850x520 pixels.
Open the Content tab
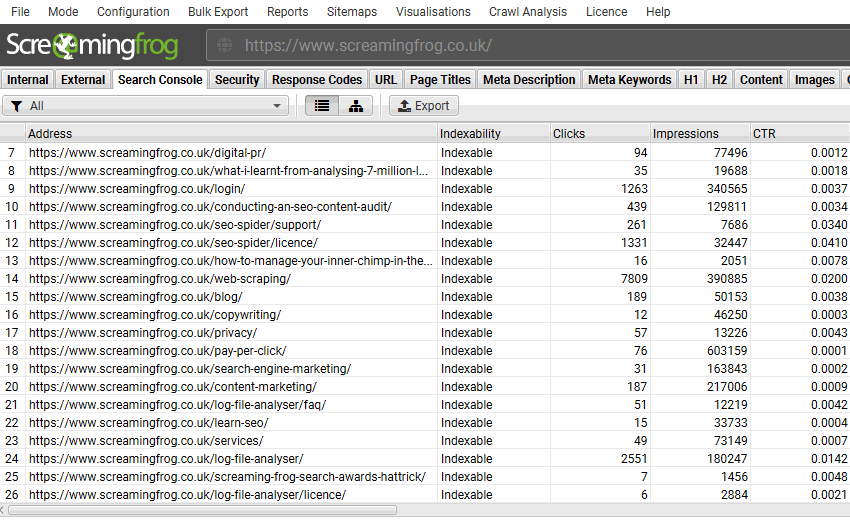pyautogui.click(x=761, y=80)
